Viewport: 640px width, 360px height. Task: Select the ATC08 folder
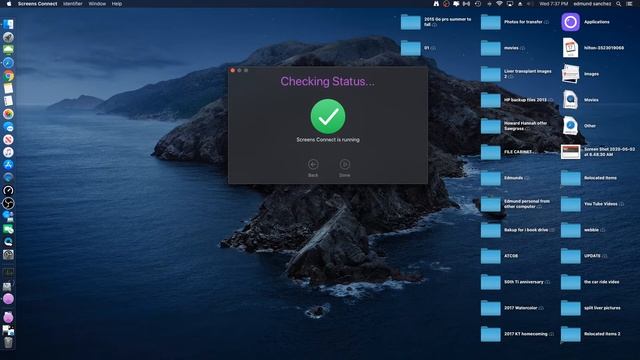tap(491, 256)
